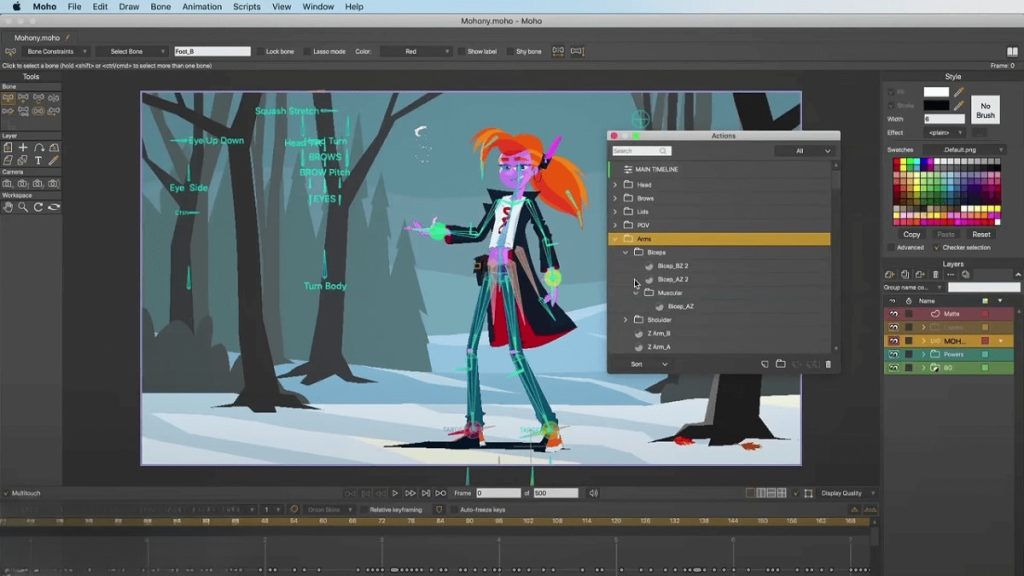Enable the Lock bone checkbox

[x=260, y=51]
